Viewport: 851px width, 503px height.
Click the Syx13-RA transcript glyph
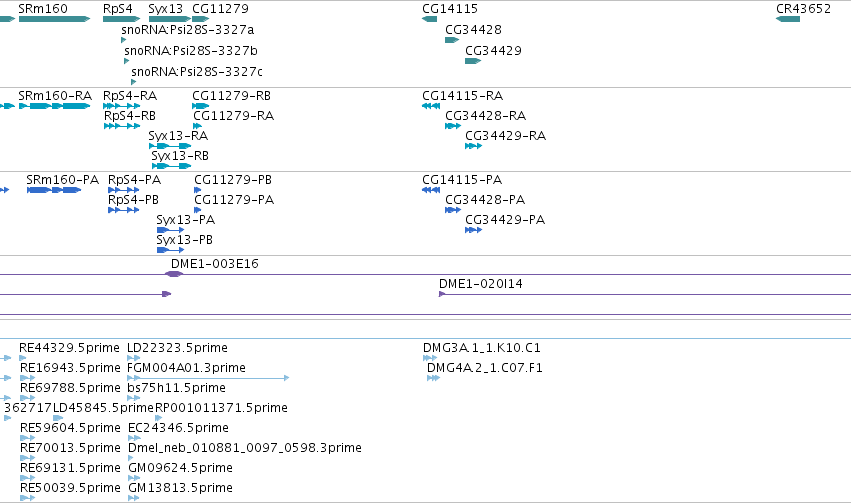[x=170, y=146]
